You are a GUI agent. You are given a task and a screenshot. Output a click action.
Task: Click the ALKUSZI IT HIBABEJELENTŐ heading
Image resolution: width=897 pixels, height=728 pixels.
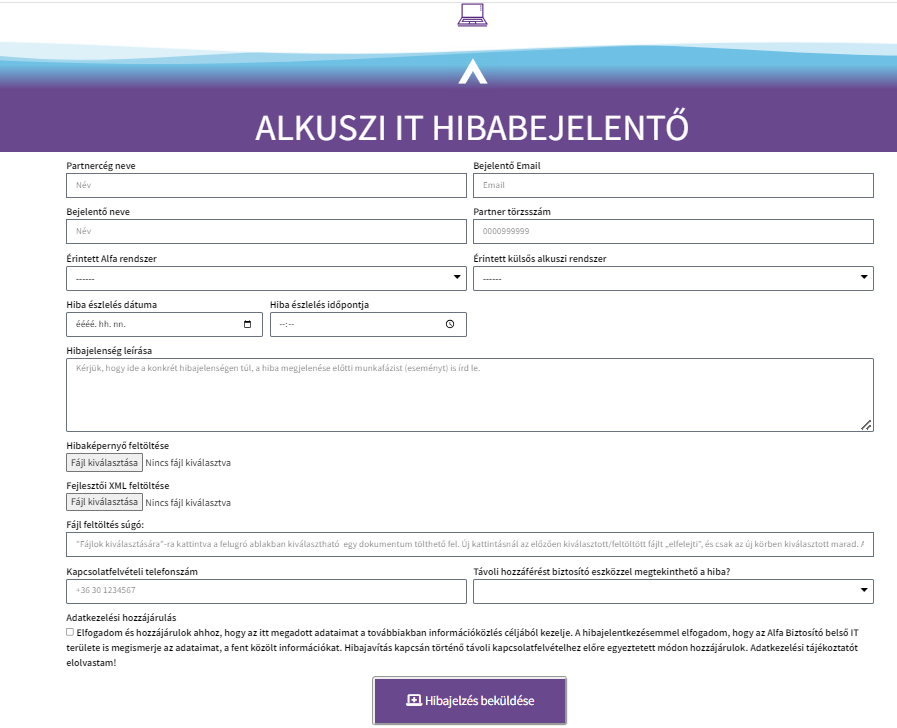pyautogui.click(x=471, y=127)
